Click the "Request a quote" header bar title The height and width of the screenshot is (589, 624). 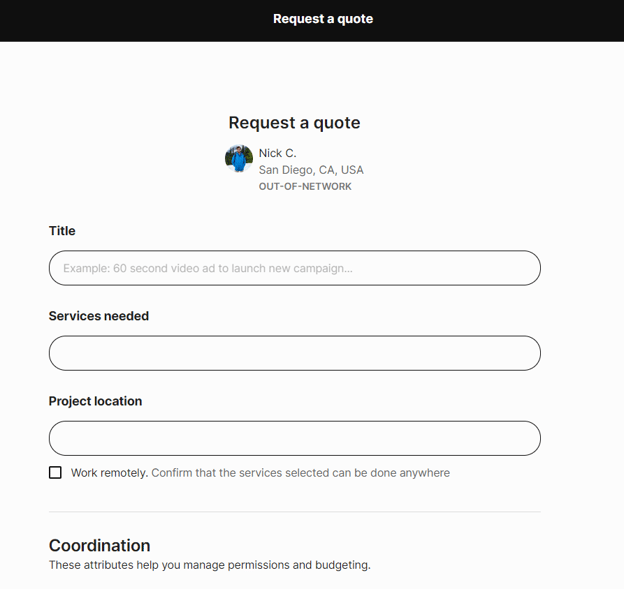click(323, 19)
